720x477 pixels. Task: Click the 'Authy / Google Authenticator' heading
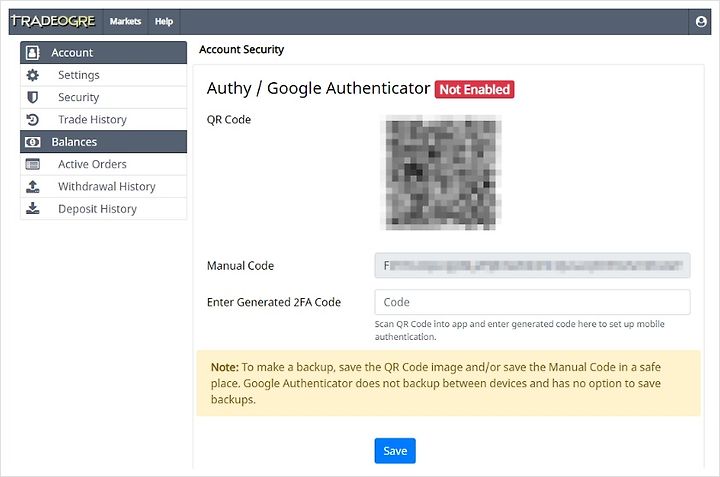point(318,89)
